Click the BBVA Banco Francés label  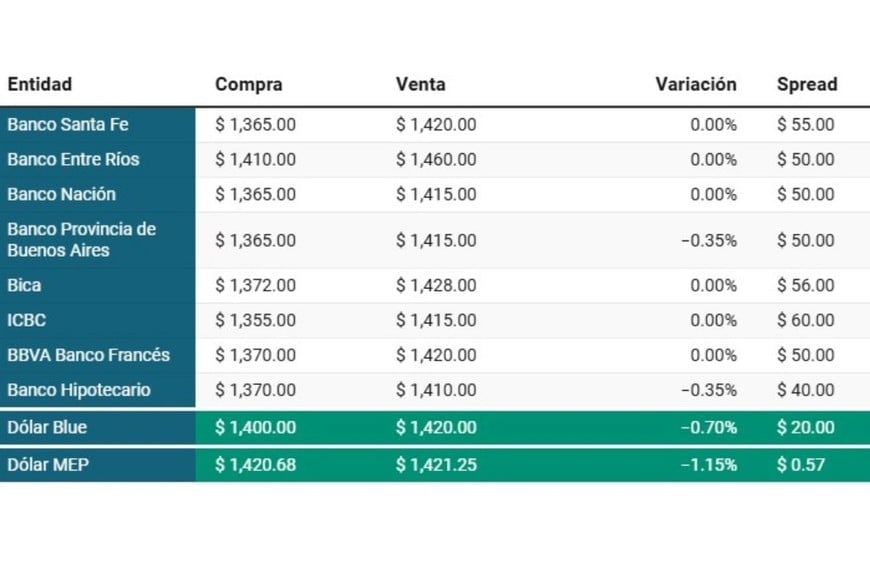point(89,355)
